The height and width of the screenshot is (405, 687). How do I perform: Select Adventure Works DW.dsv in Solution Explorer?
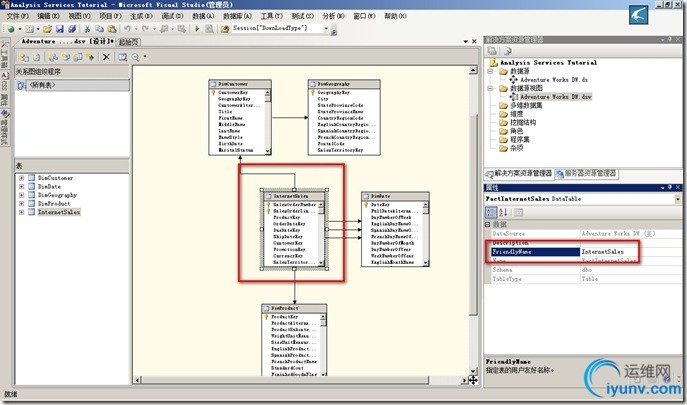pyautogui.click(x=556, y=97)
